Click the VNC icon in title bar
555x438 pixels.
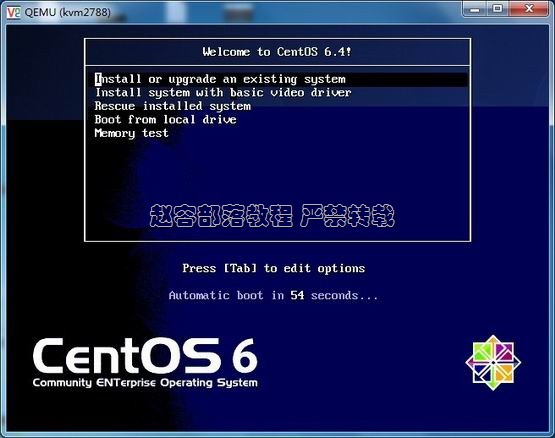tap(13, 12)
